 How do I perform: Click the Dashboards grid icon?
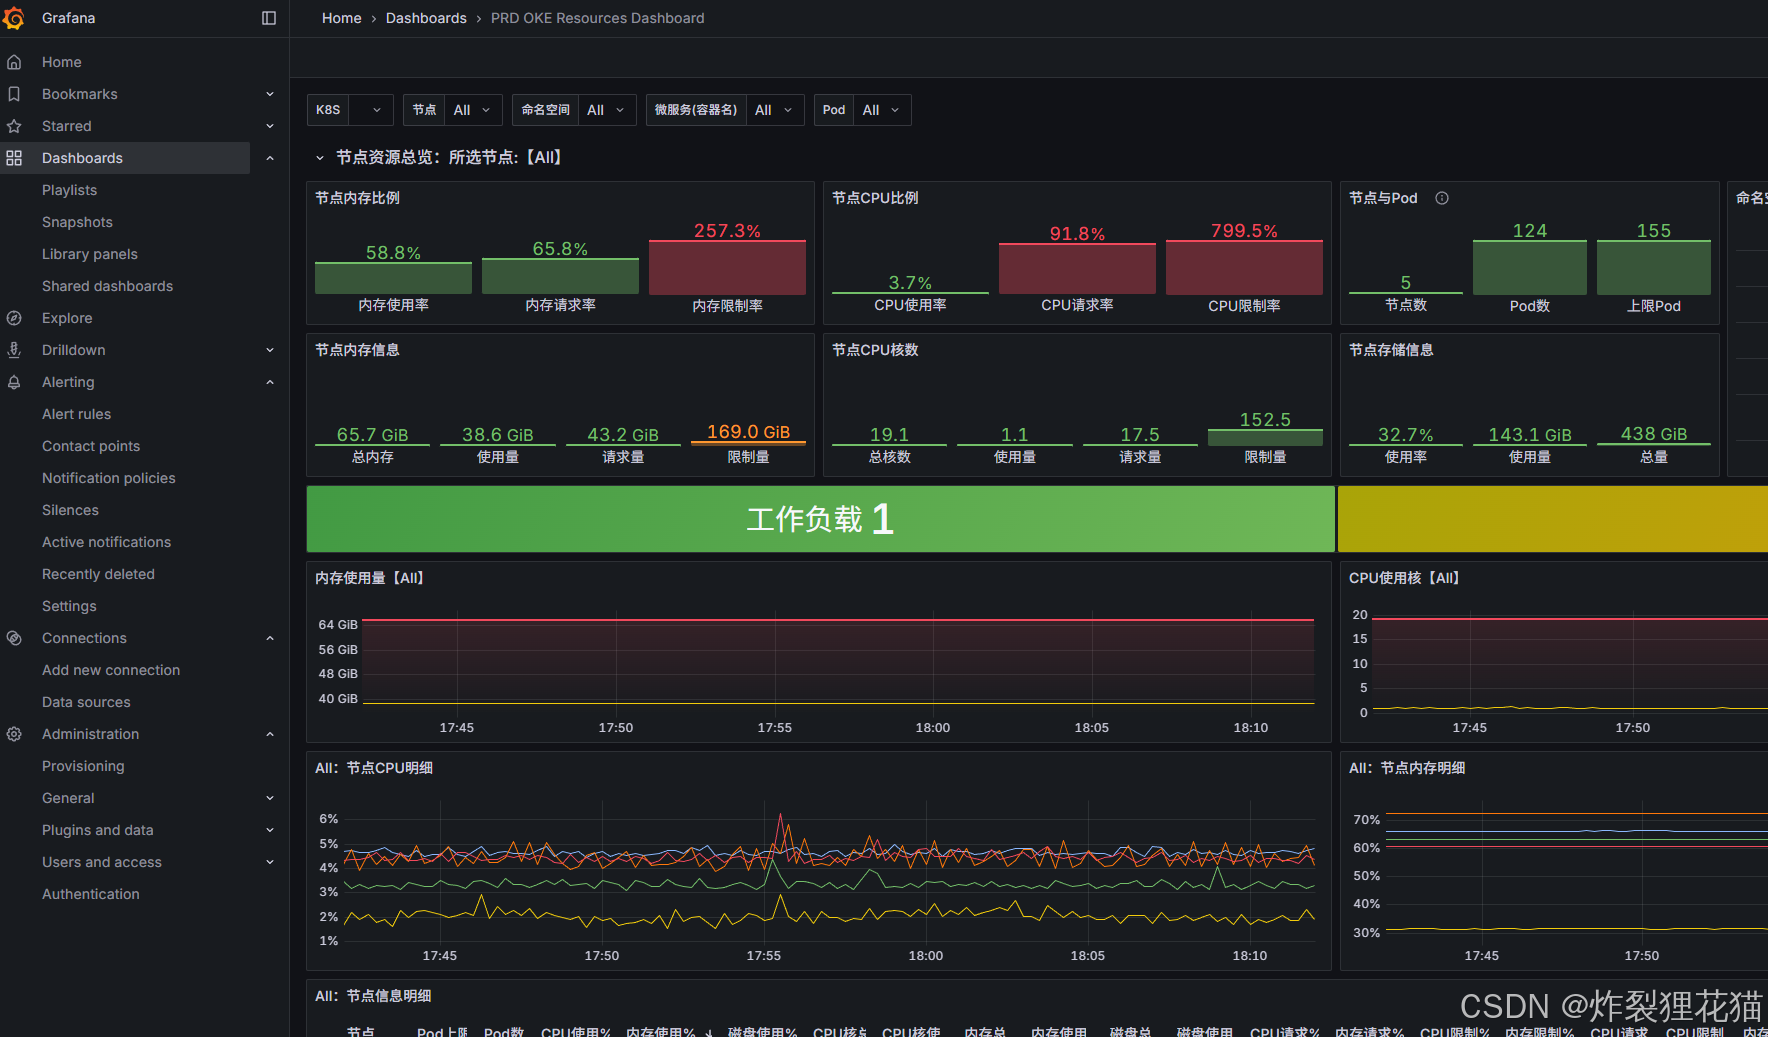tap(14, 158)
